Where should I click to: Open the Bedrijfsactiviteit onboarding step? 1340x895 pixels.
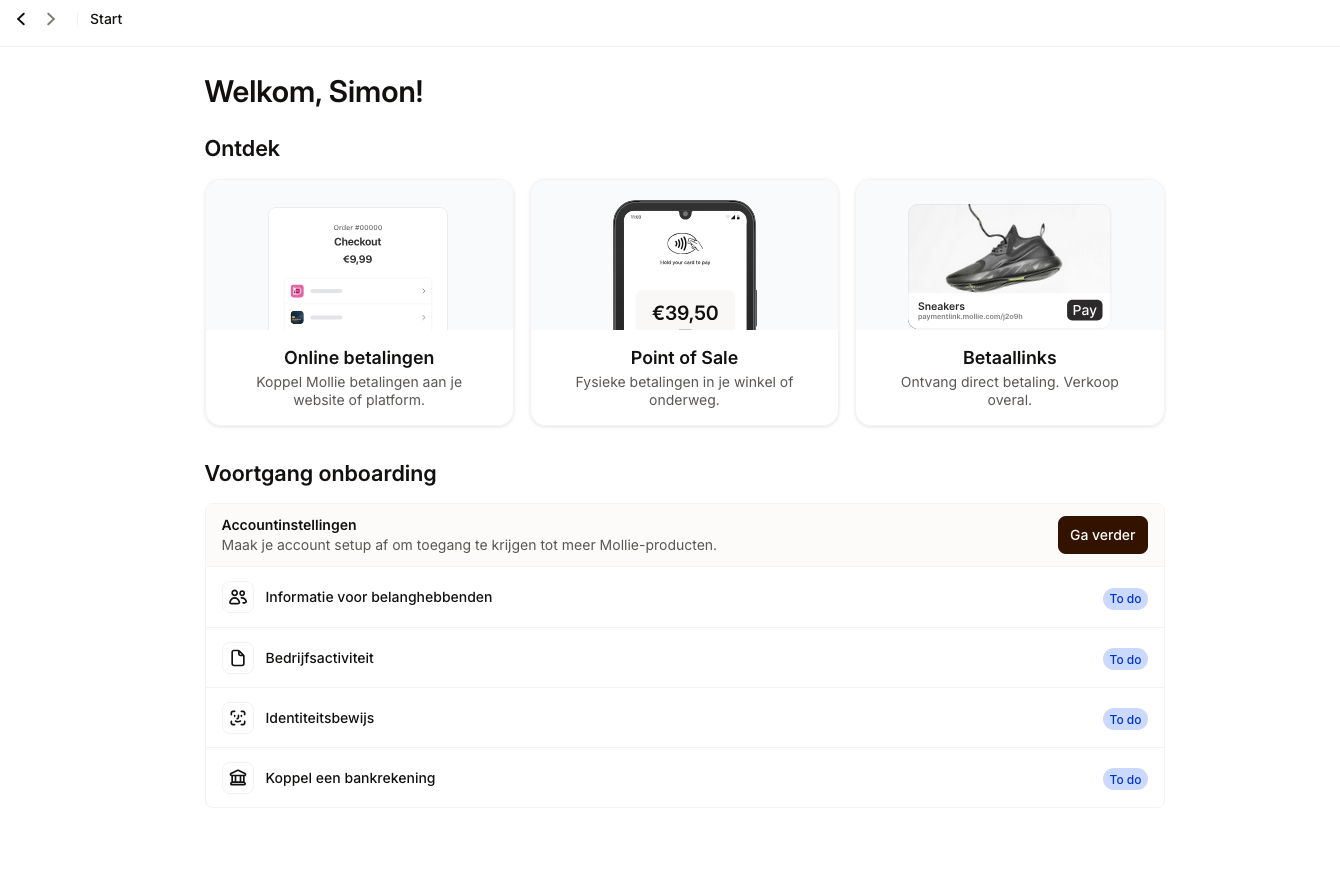pos(319,658)
